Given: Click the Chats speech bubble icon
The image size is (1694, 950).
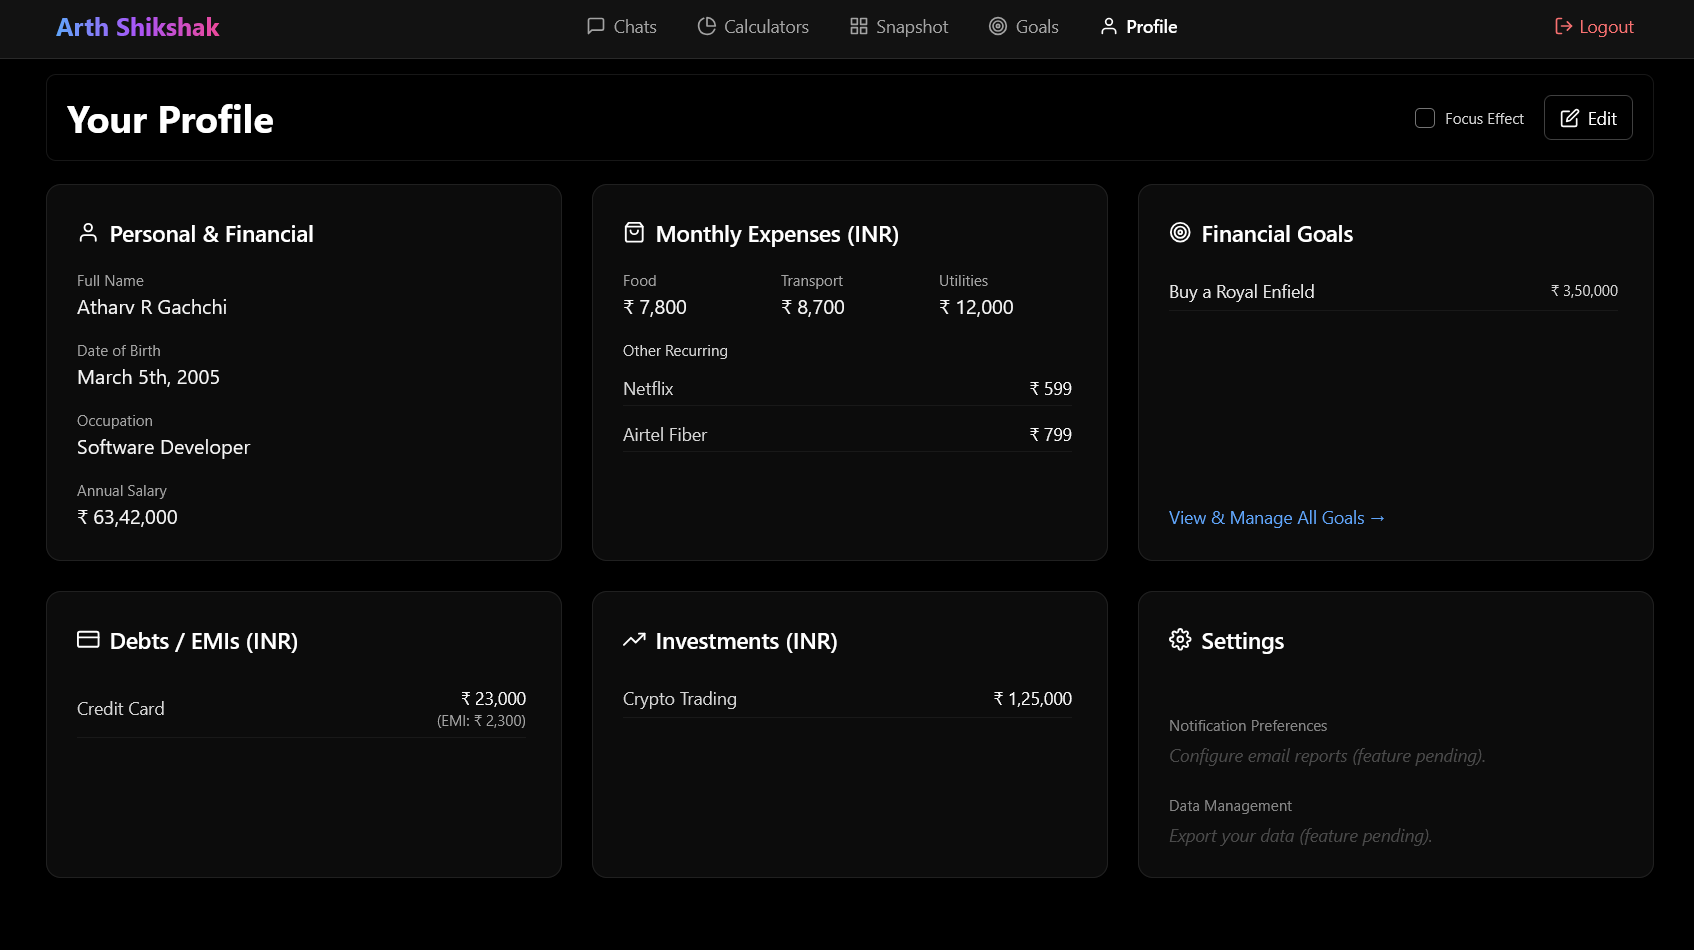Looking at the screenshot, I should [x=596, y=26].
